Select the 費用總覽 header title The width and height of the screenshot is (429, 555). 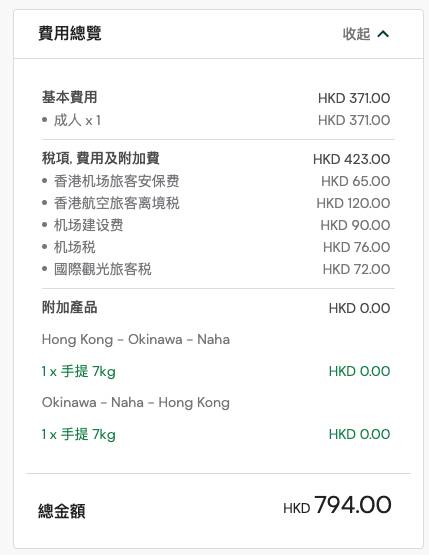point(70,34)
